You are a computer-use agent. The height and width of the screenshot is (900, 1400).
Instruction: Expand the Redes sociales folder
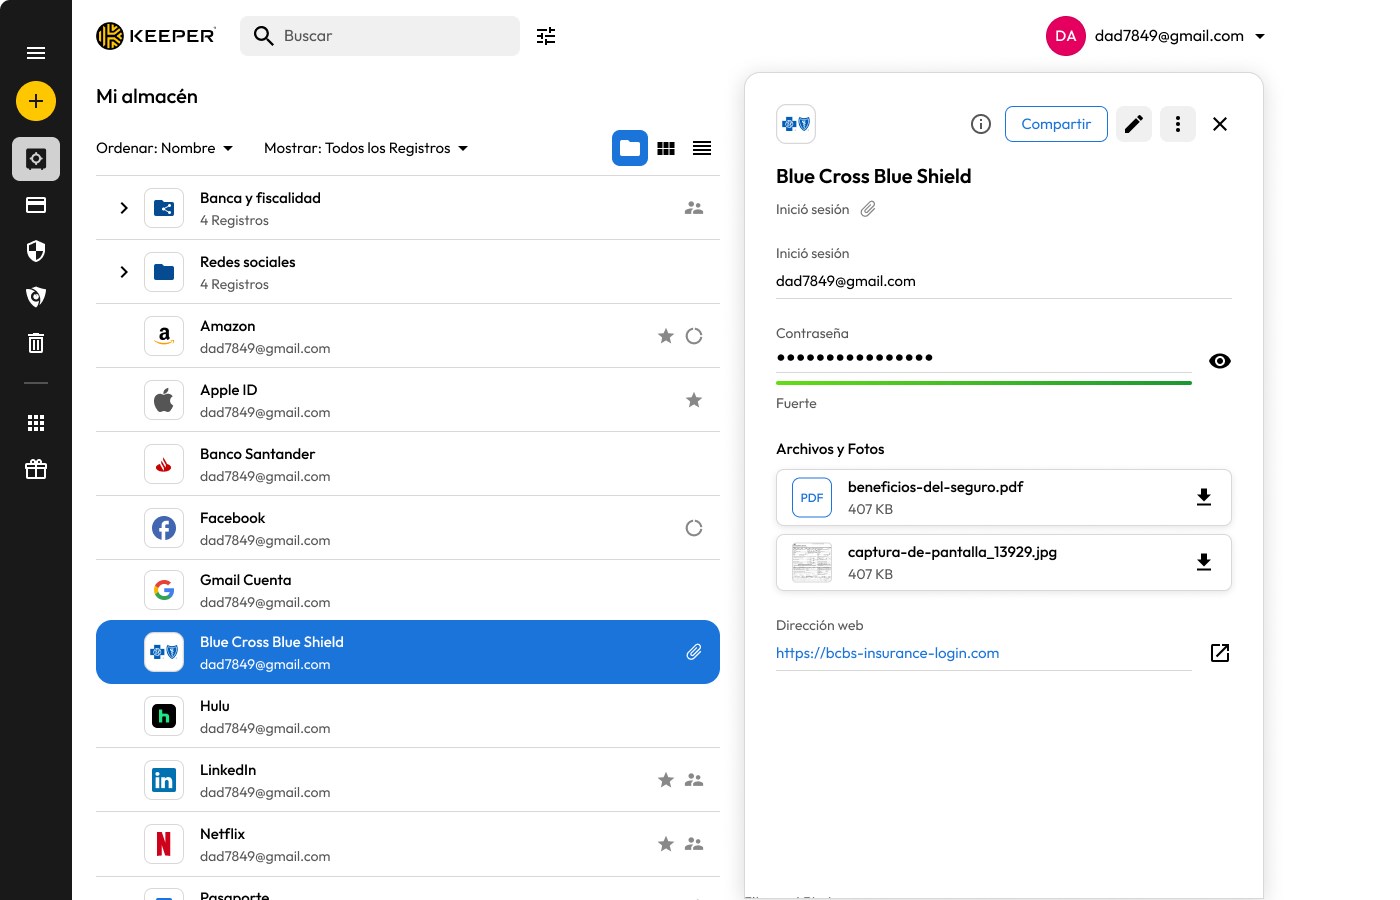point(124,272)
